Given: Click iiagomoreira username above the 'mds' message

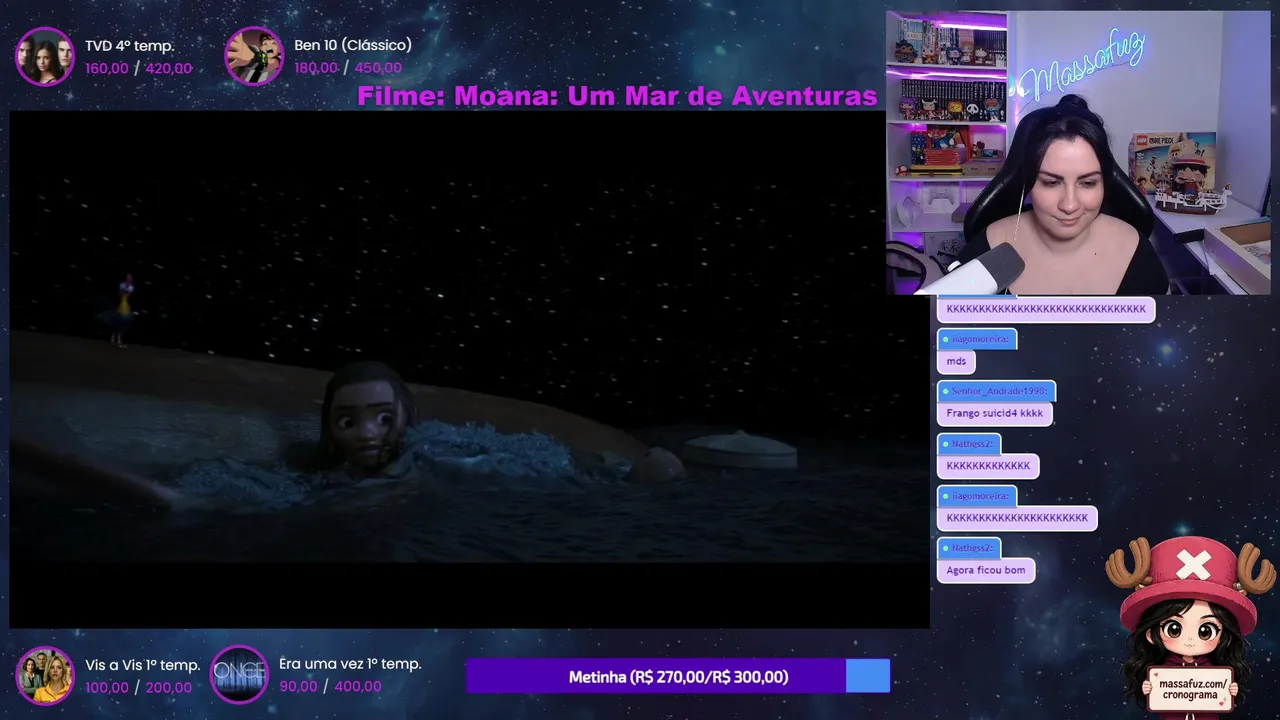Looking at the screenshot, I should [980, 339].
